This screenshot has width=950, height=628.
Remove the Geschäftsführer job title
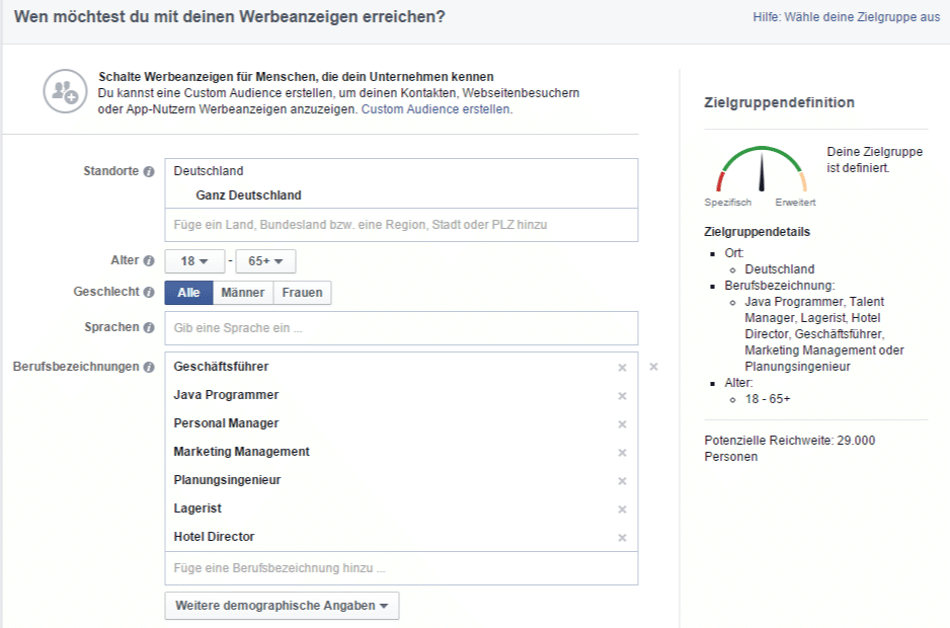[622, 367]
